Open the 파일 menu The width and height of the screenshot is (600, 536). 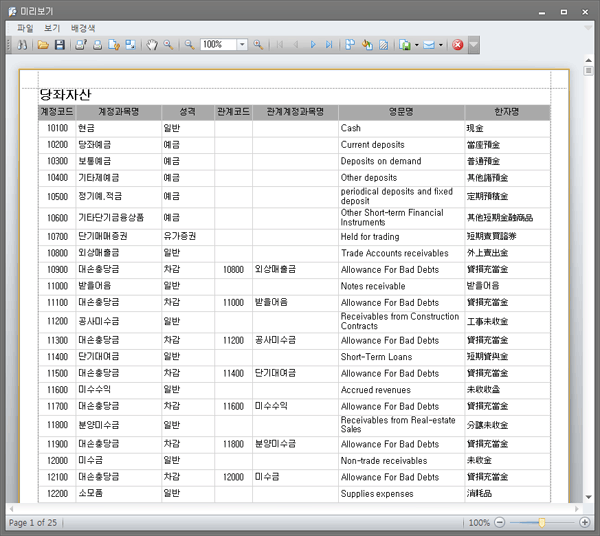point(25,28)
